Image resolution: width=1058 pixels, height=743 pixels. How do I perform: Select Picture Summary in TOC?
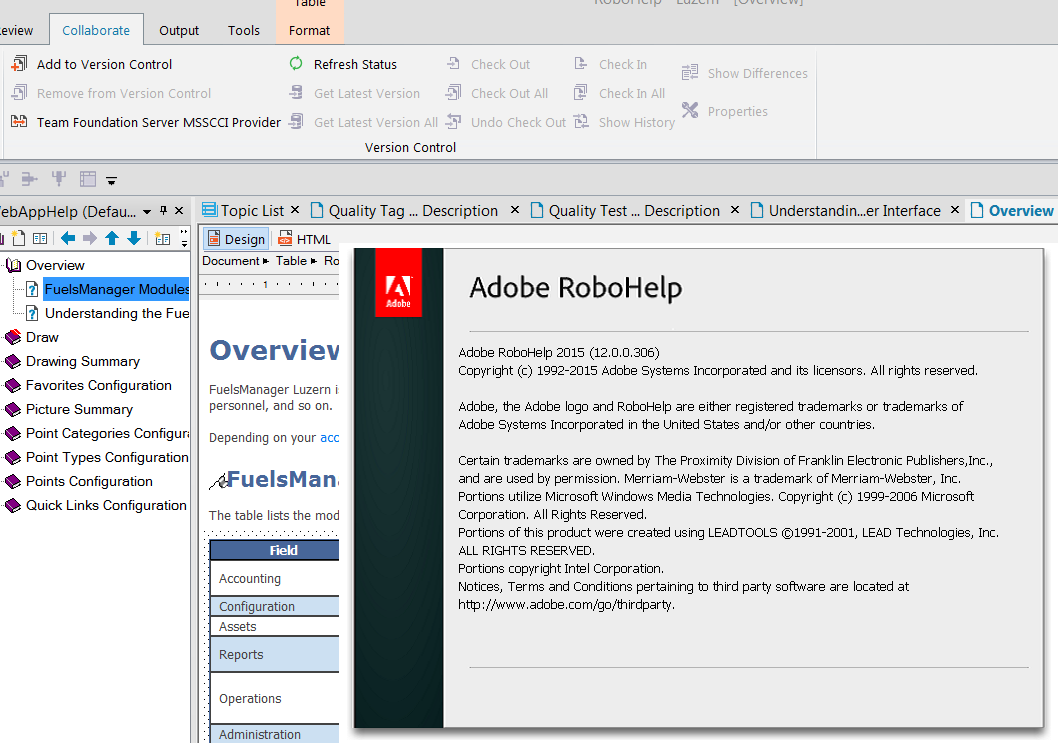coord(79,409)
